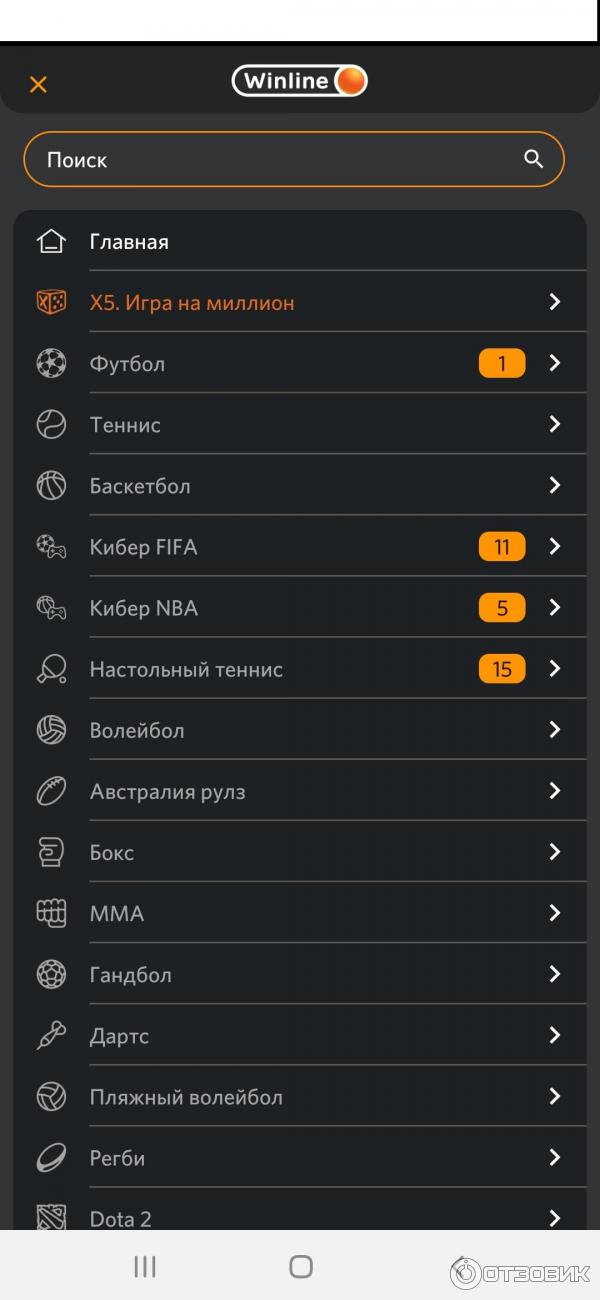Tap the search magnifier icon
This screenshot has width=600, height=1300.
pos(533,159)
